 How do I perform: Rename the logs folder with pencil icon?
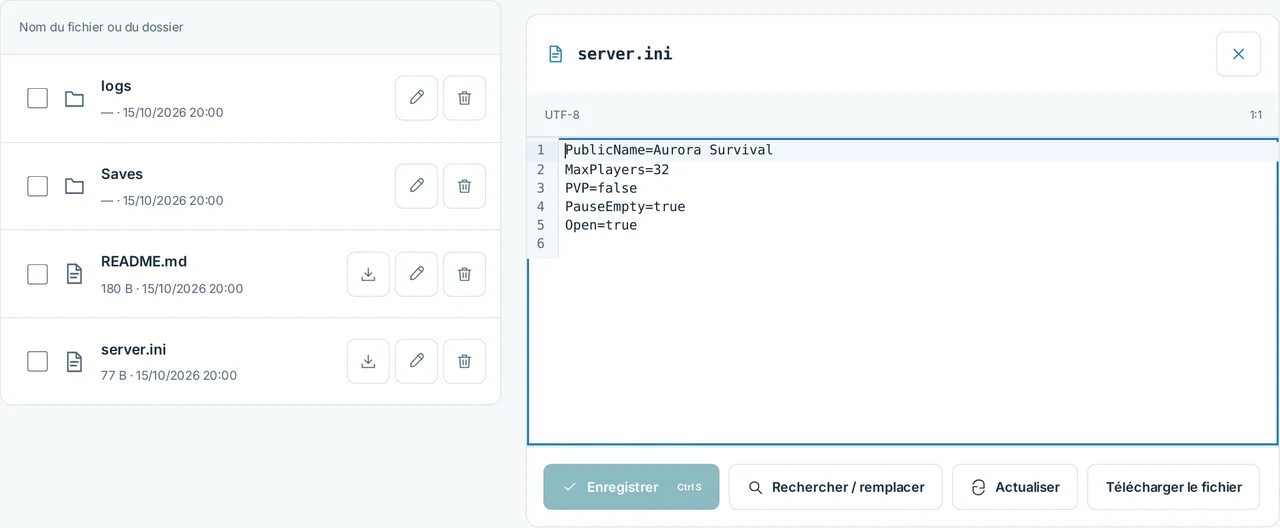pos(416,98)
